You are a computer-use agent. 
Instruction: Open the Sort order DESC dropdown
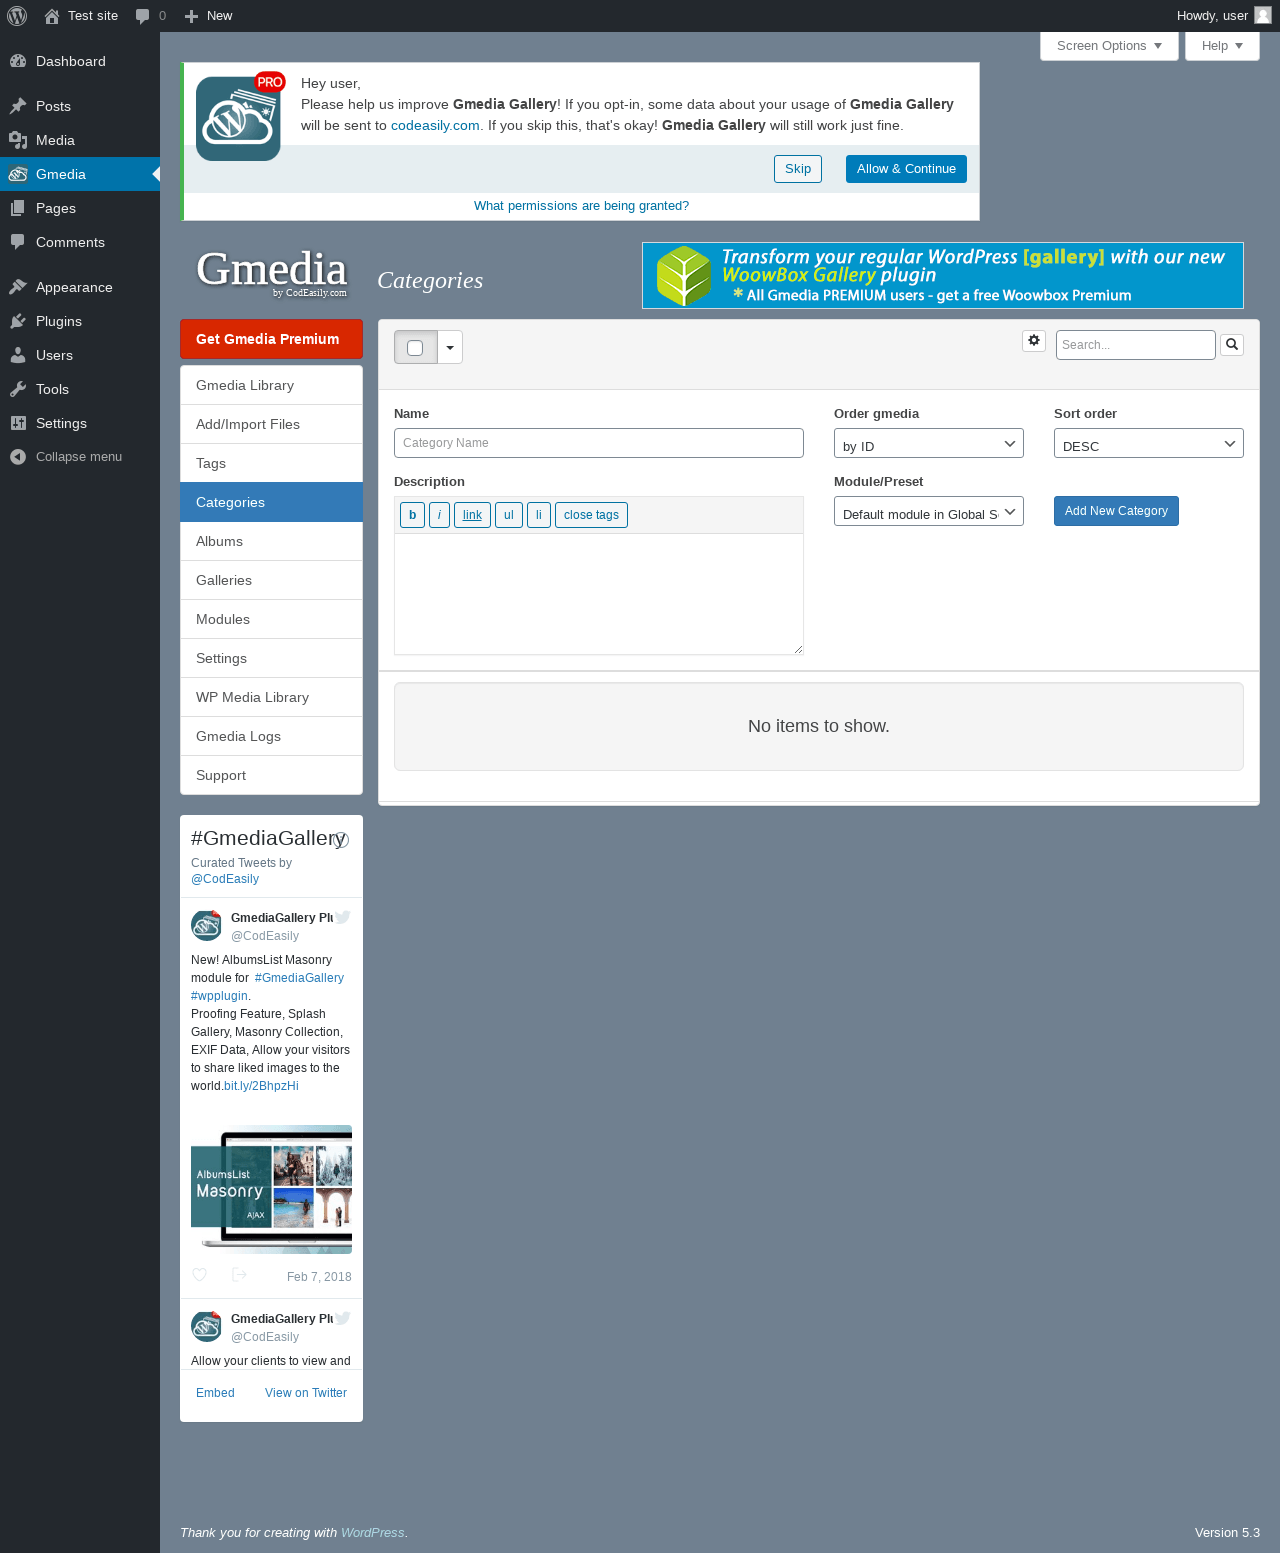(1149, 443)
